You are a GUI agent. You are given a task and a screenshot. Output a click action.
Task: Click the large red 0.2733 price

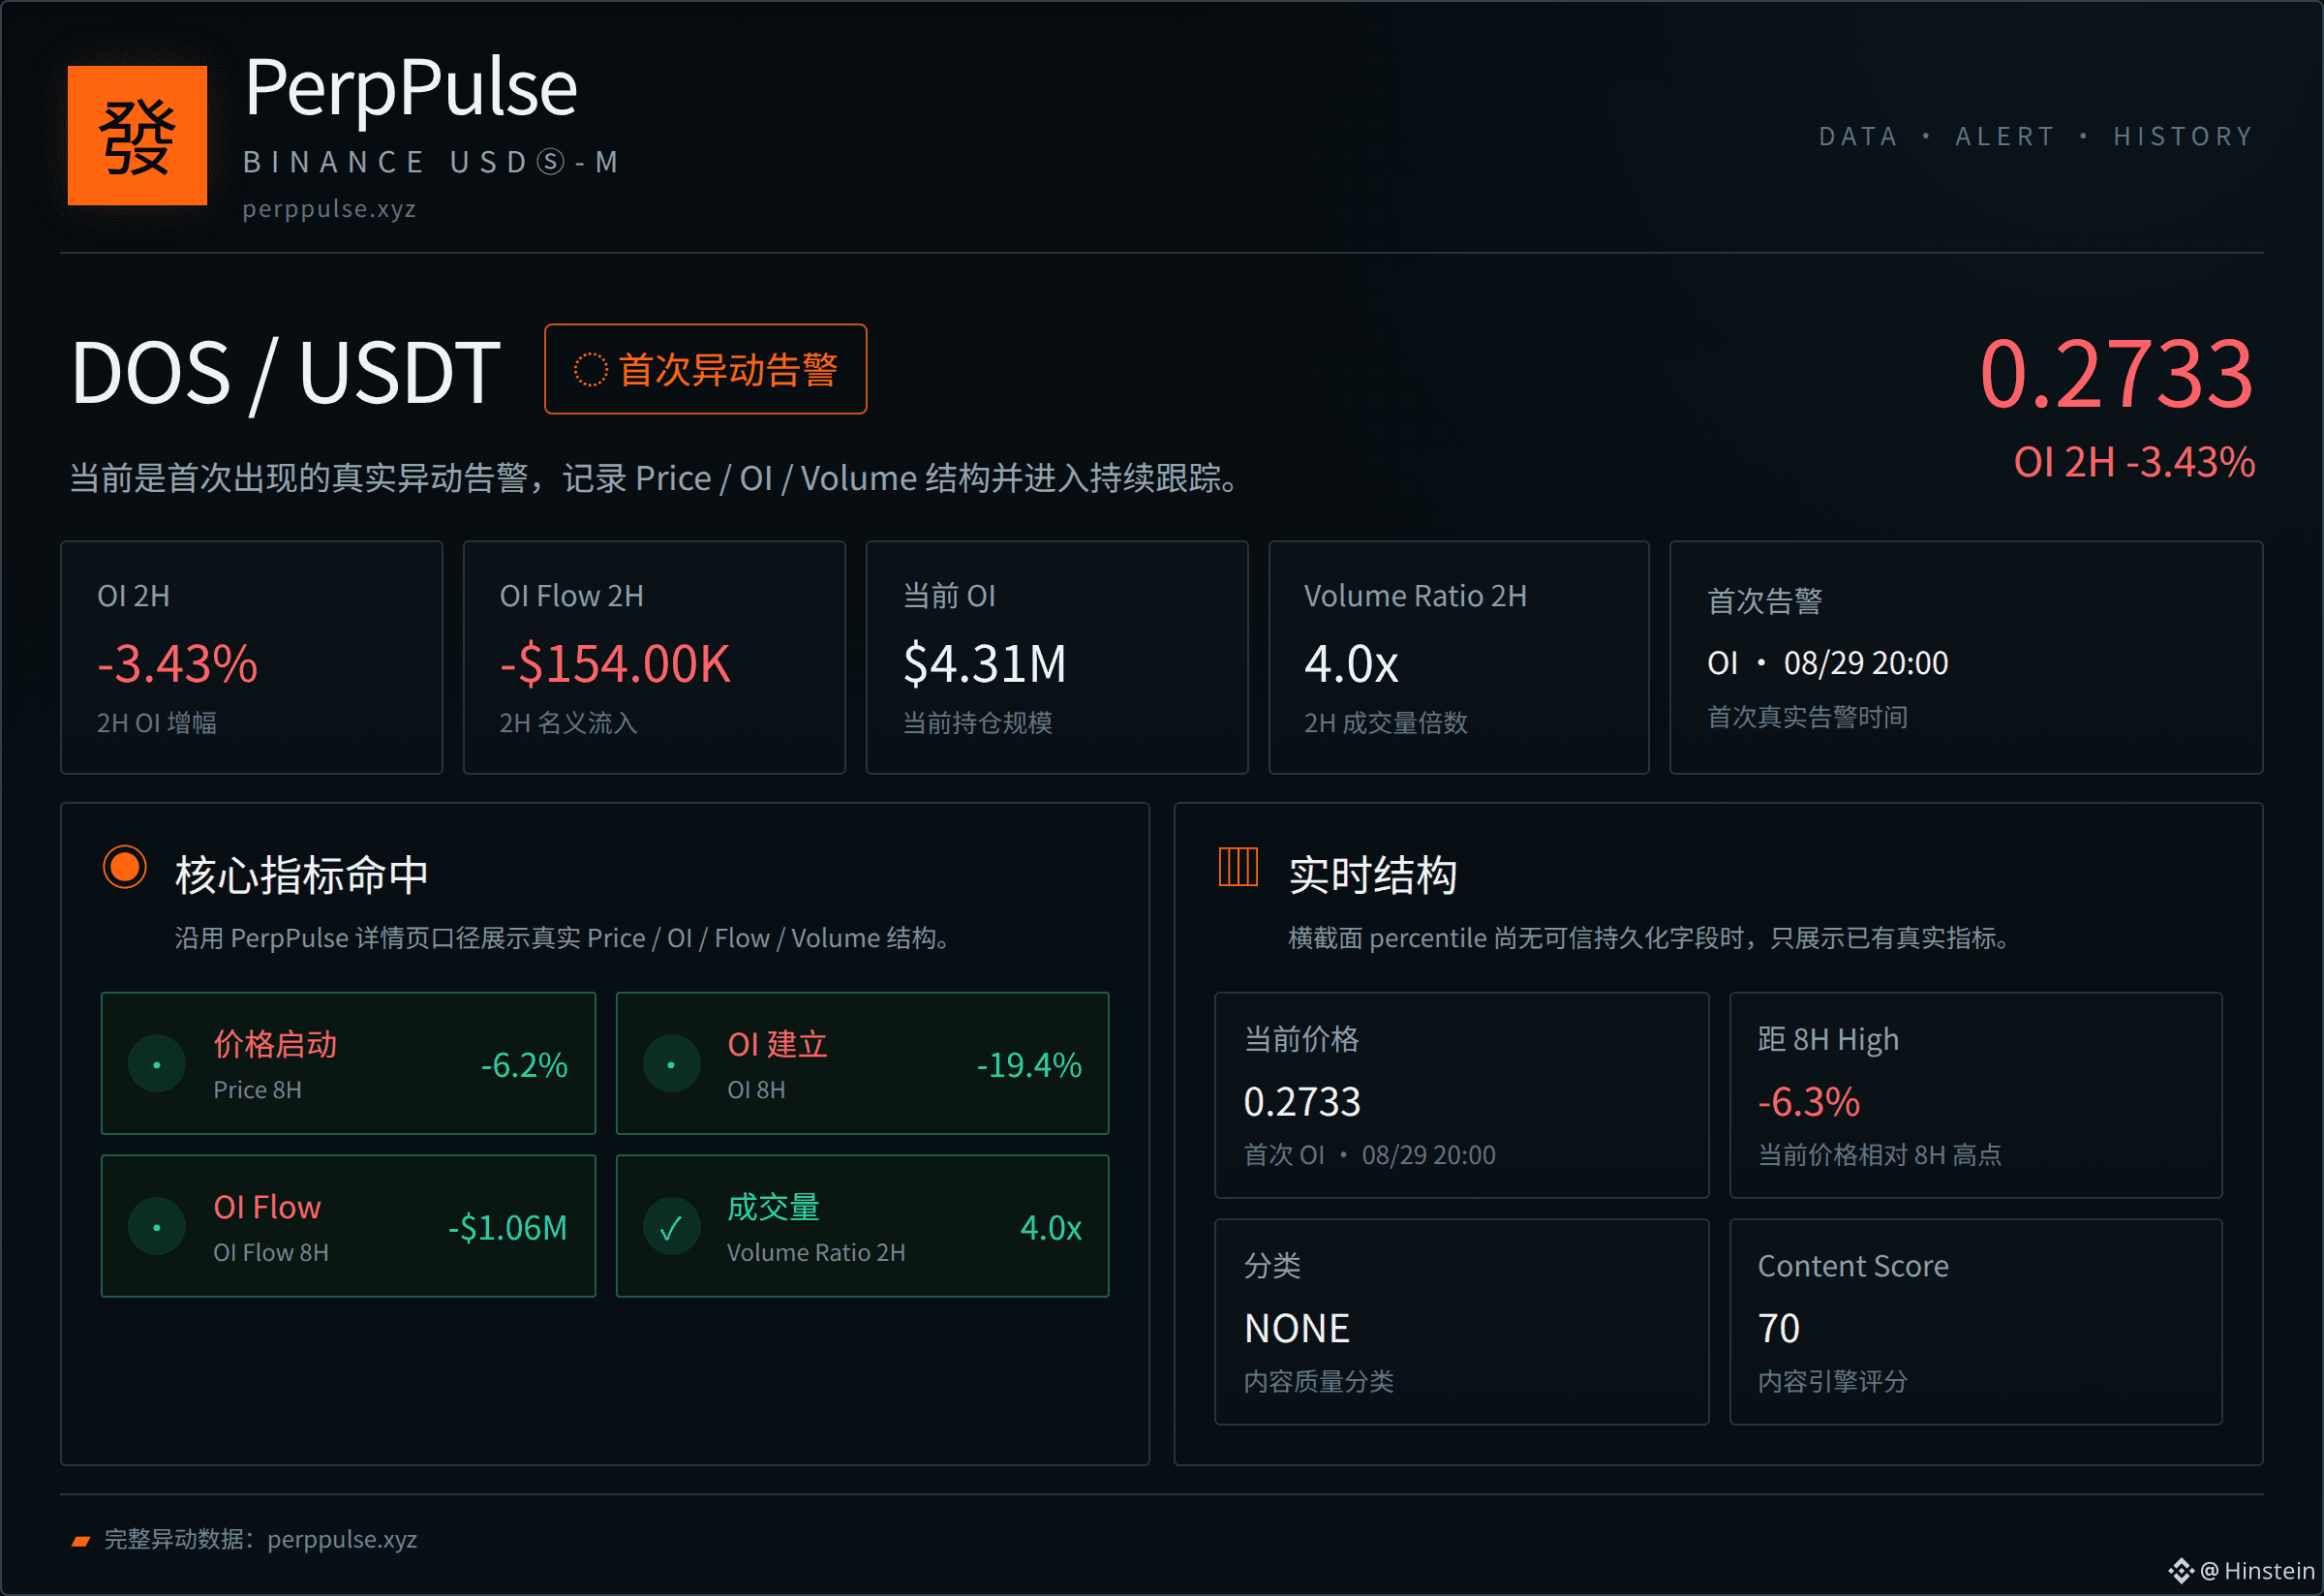click(2116, 373)
